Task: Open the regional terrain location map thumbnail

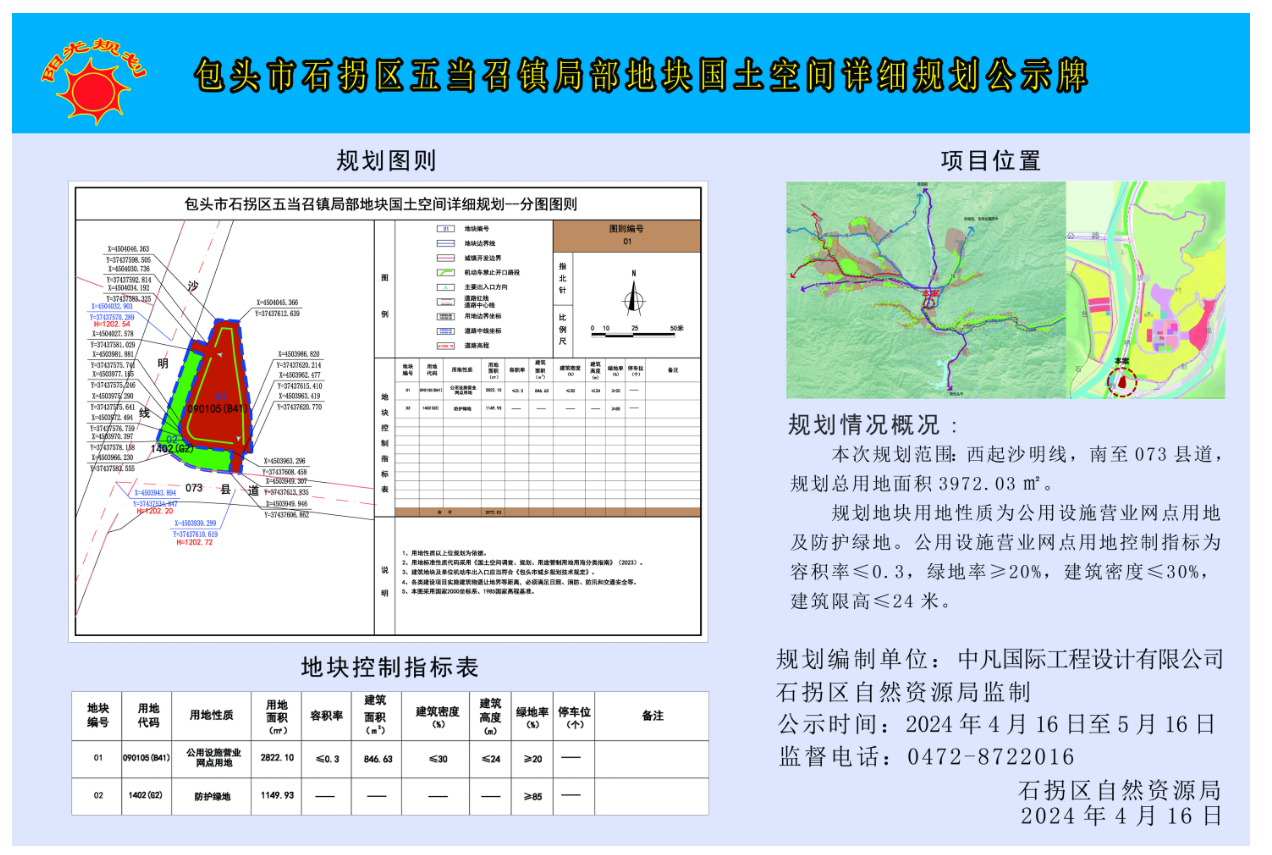Action: click(x=925, y=290)
